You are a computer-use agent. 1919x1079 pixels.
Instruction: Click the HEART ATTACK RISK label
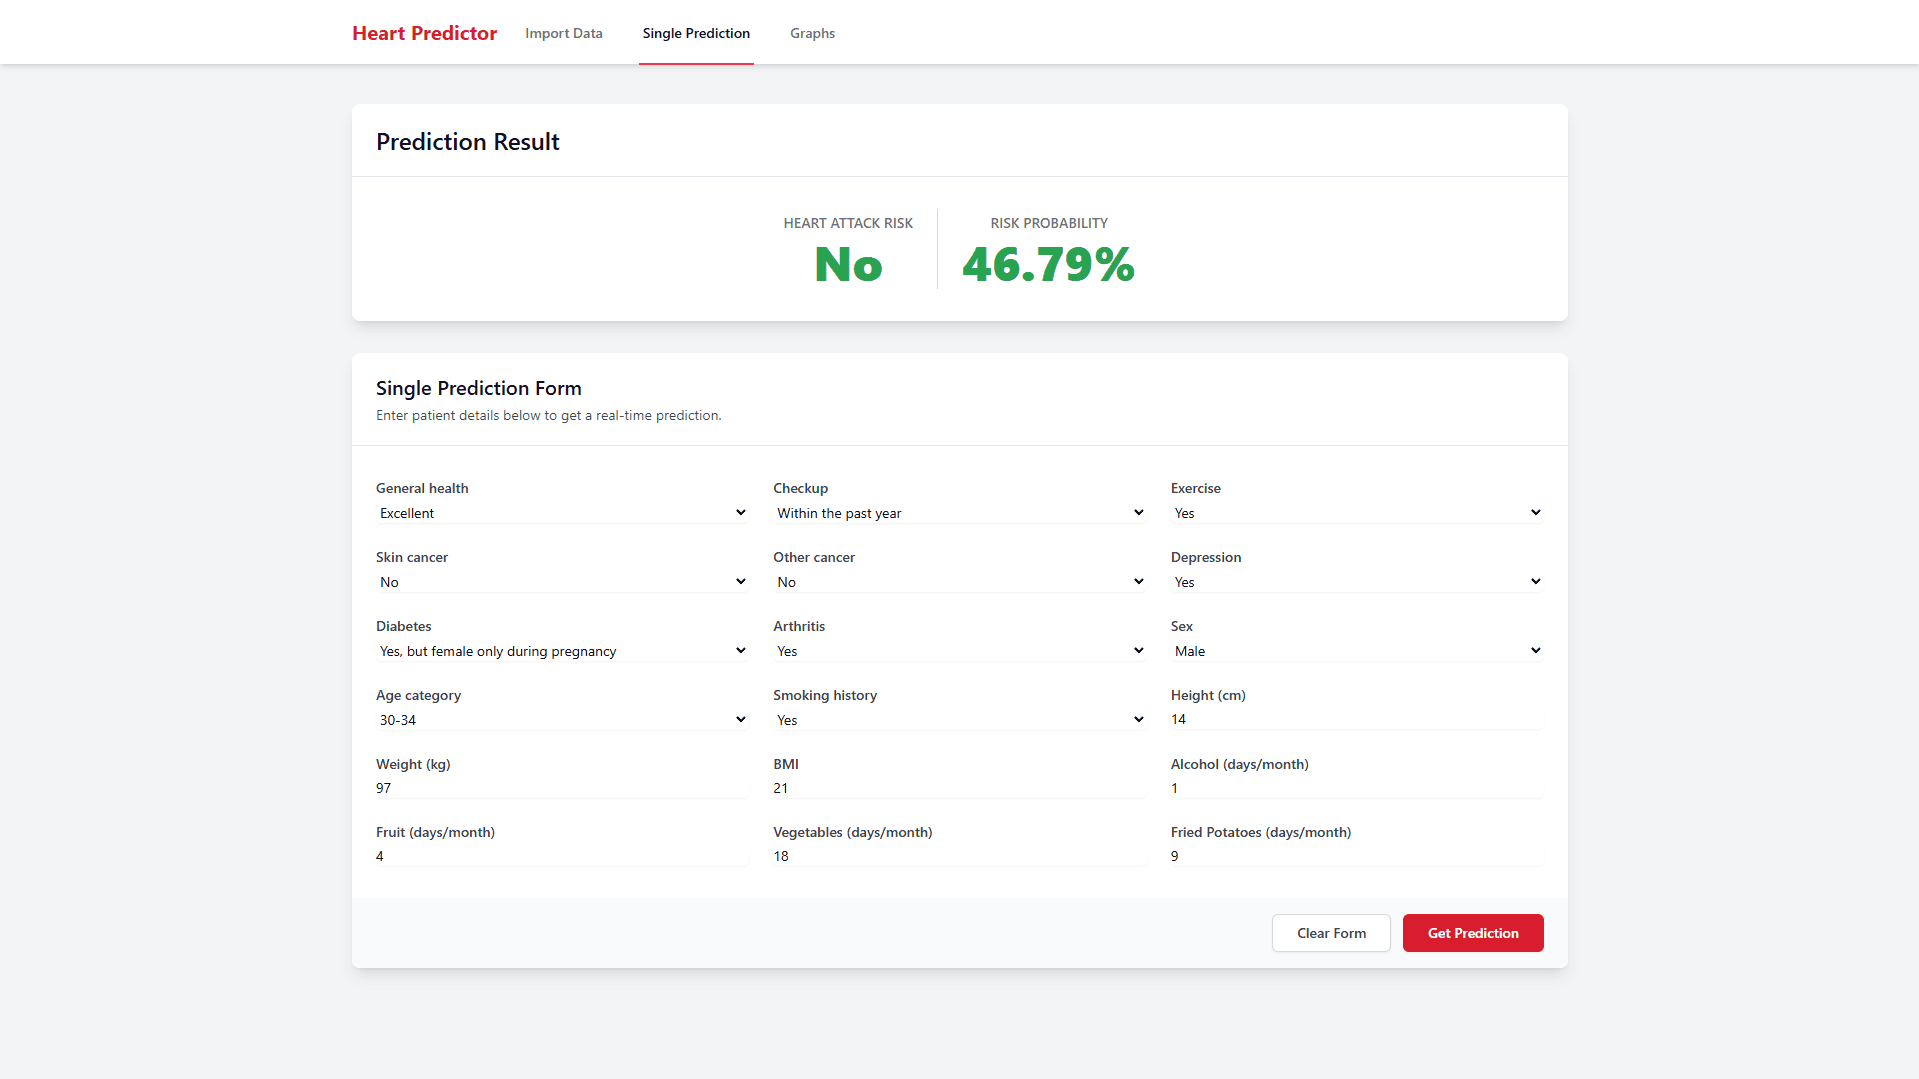click(848, 223)
